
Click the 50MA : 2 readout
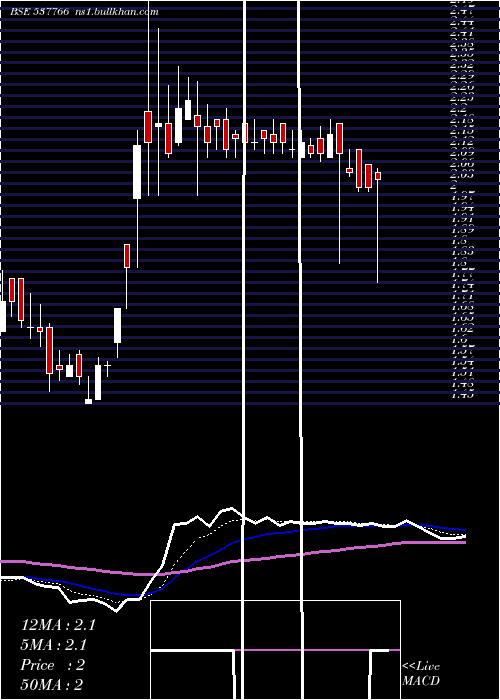pyautogui.click(x=52, y=684)
